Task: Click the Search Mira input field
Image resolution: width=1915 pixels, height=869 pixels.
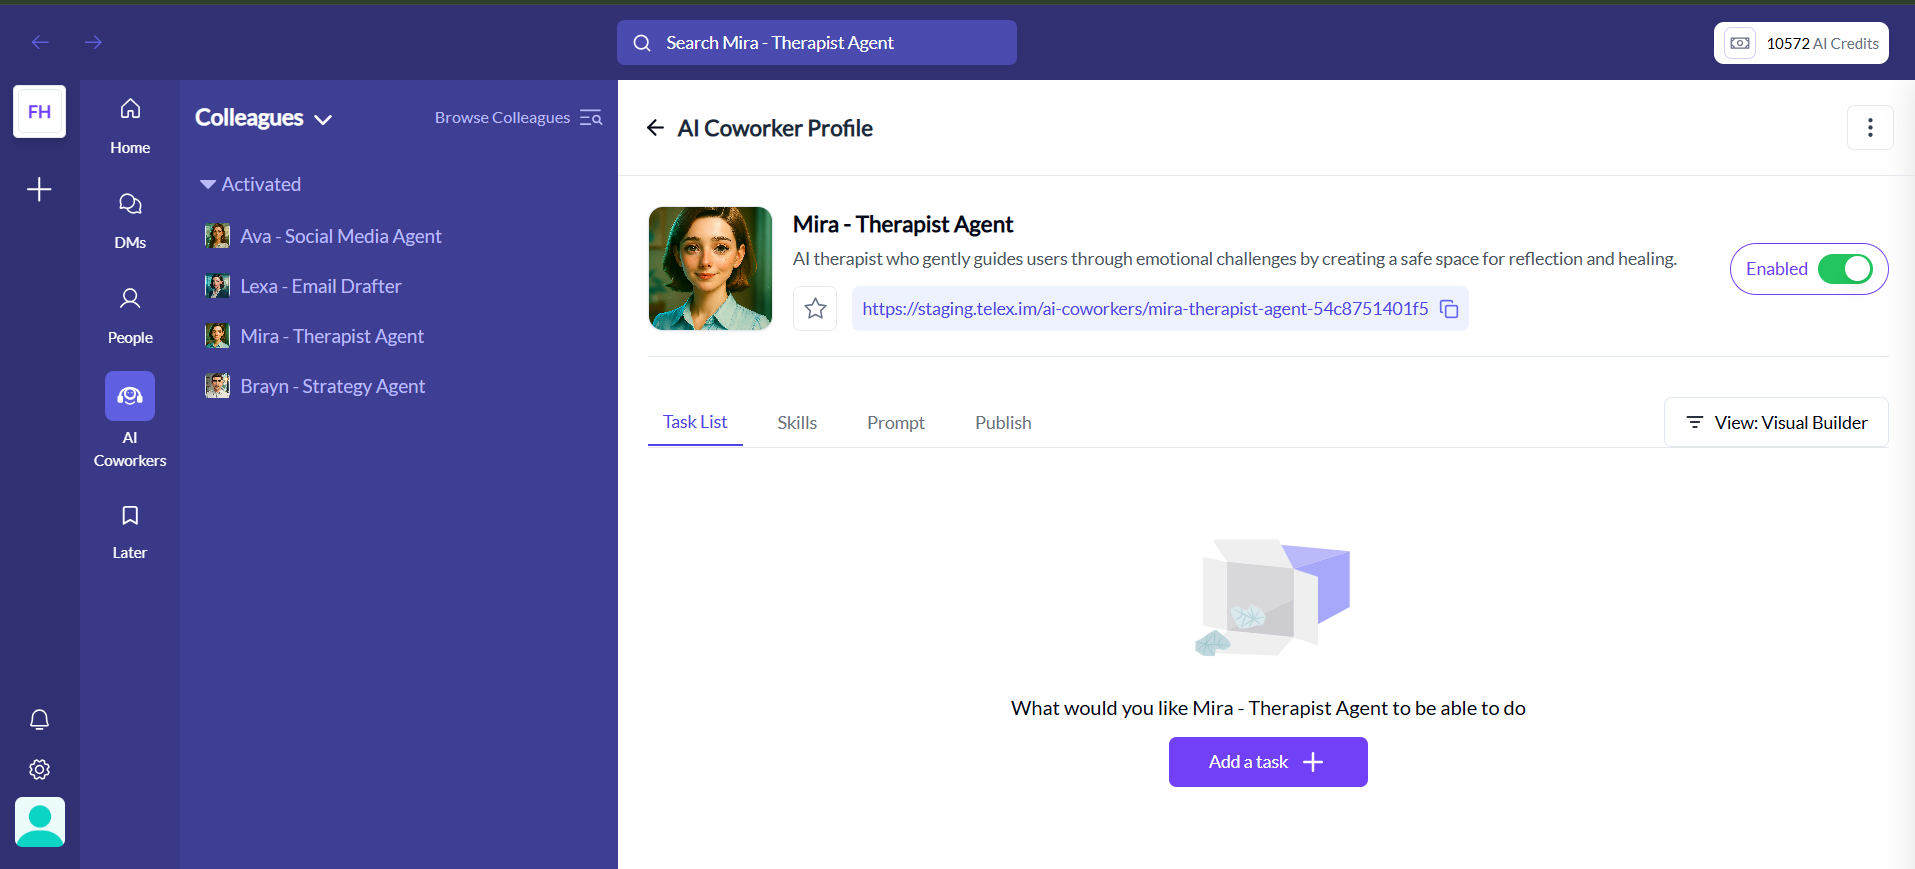Action: (x=816, y=43)
